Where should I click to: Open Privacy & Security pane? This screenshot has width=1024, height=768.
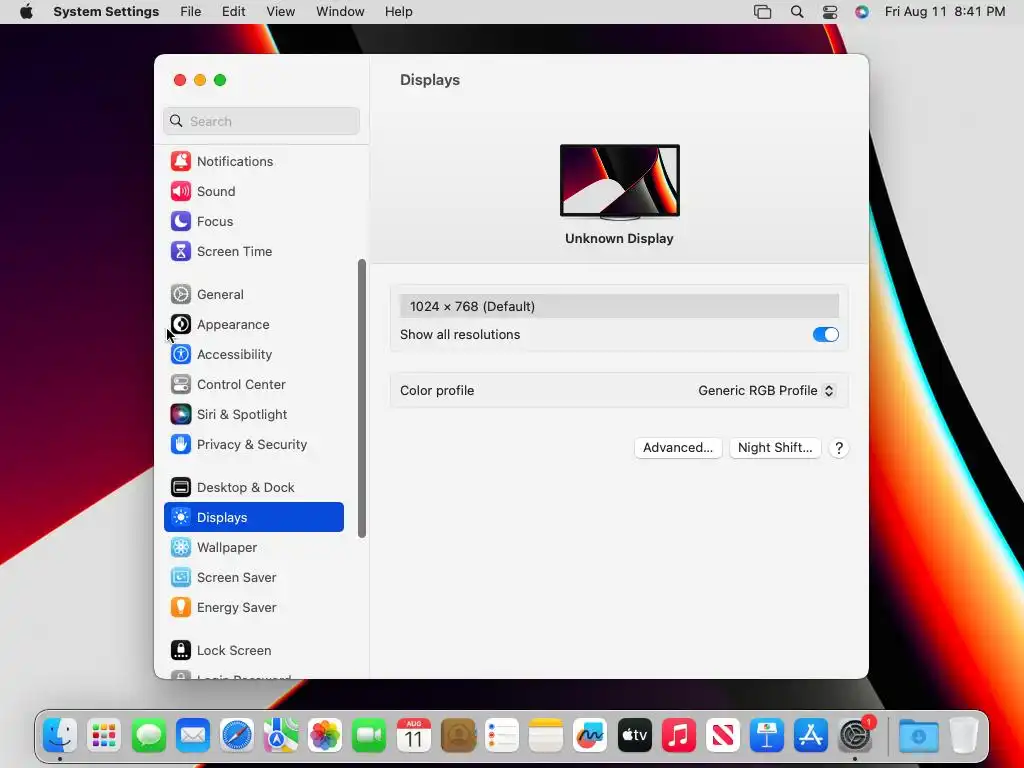253,445
